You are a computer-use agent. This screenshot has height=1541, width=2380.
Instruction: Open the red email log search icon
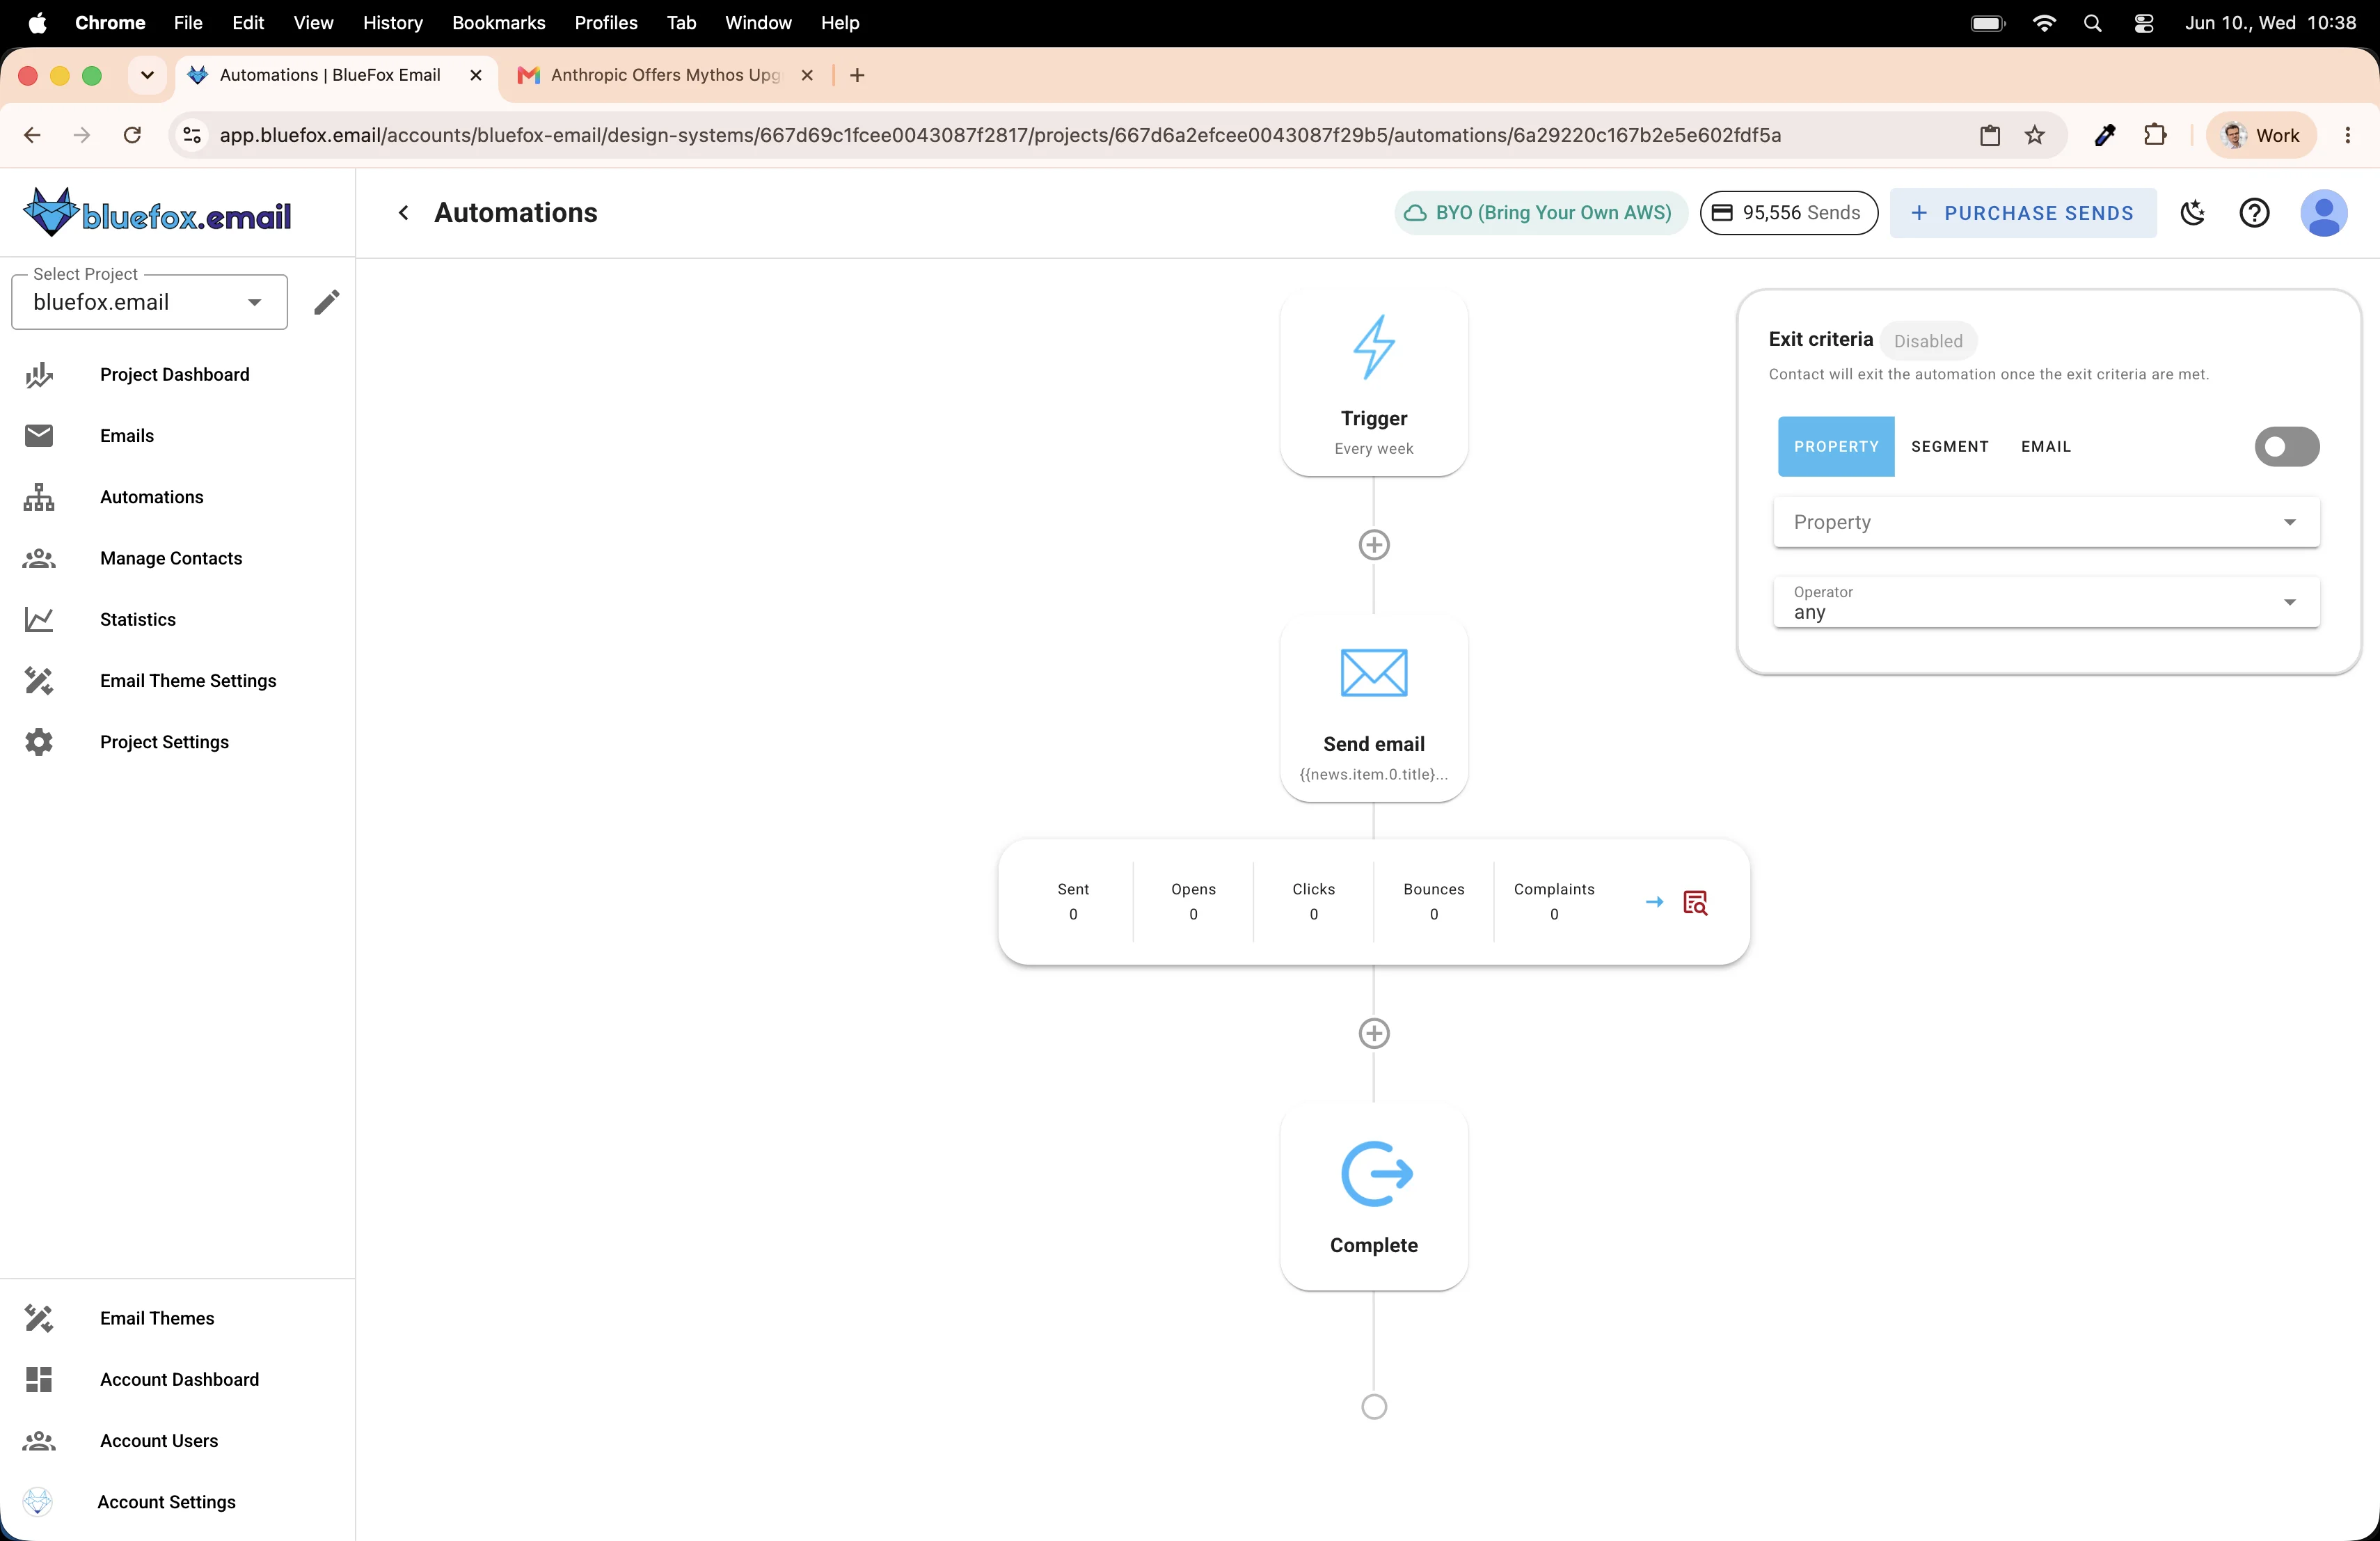point(1695,902)
